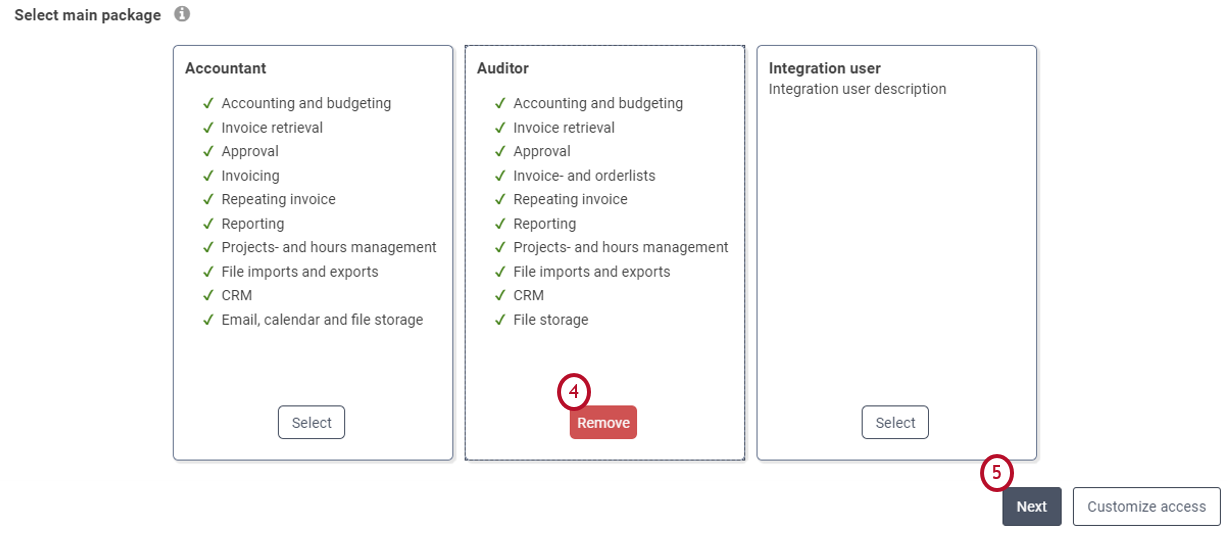
Task: Click Auditor's CRM checkmark
Action: coord(501,295)
